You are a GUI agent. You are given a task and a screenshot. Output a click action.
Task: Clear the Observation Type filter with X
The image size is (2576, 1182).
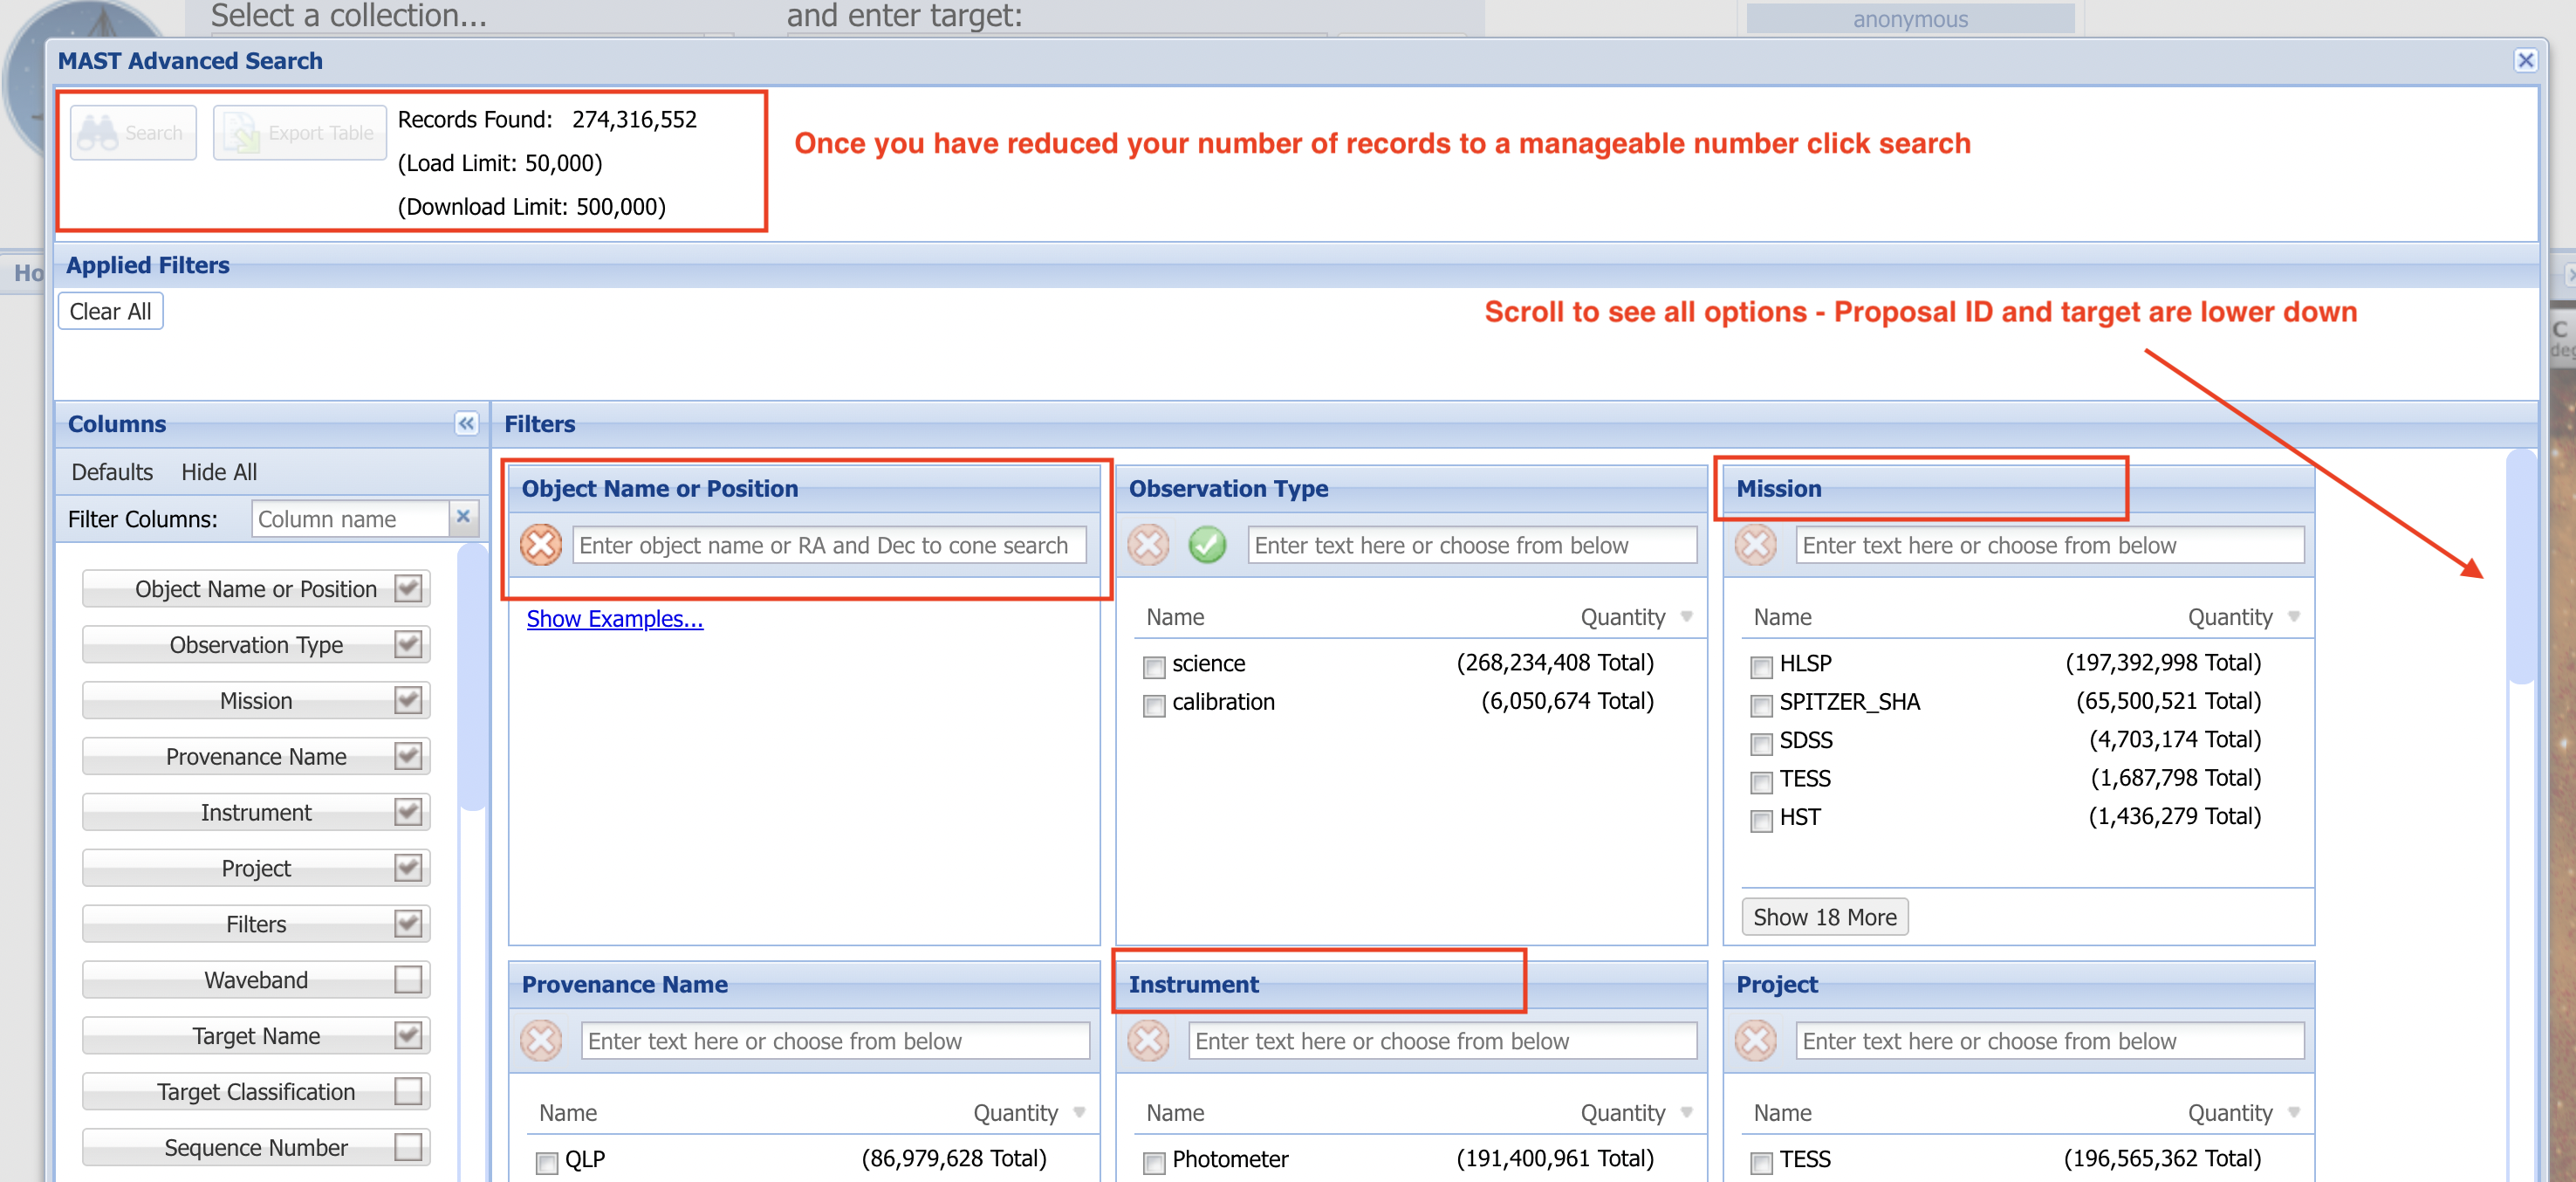[1148, 545]
